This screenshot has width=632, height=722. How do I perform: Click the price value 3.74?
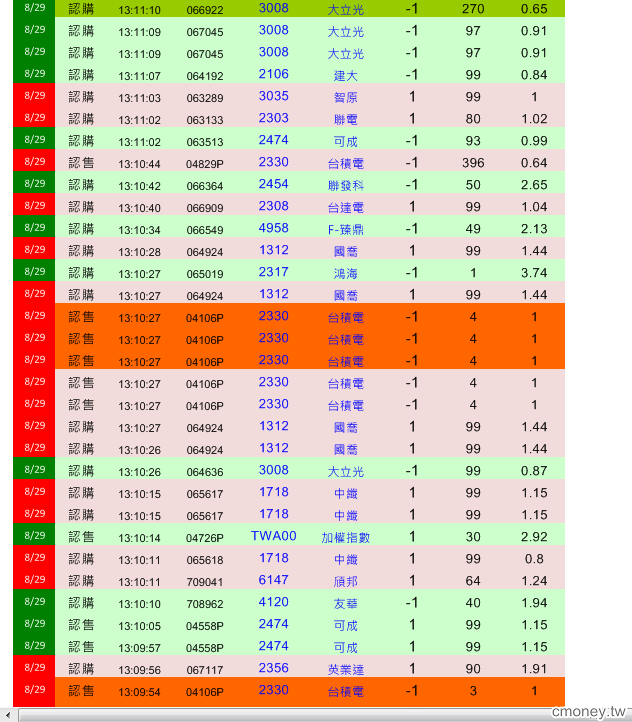coord(534,273)
